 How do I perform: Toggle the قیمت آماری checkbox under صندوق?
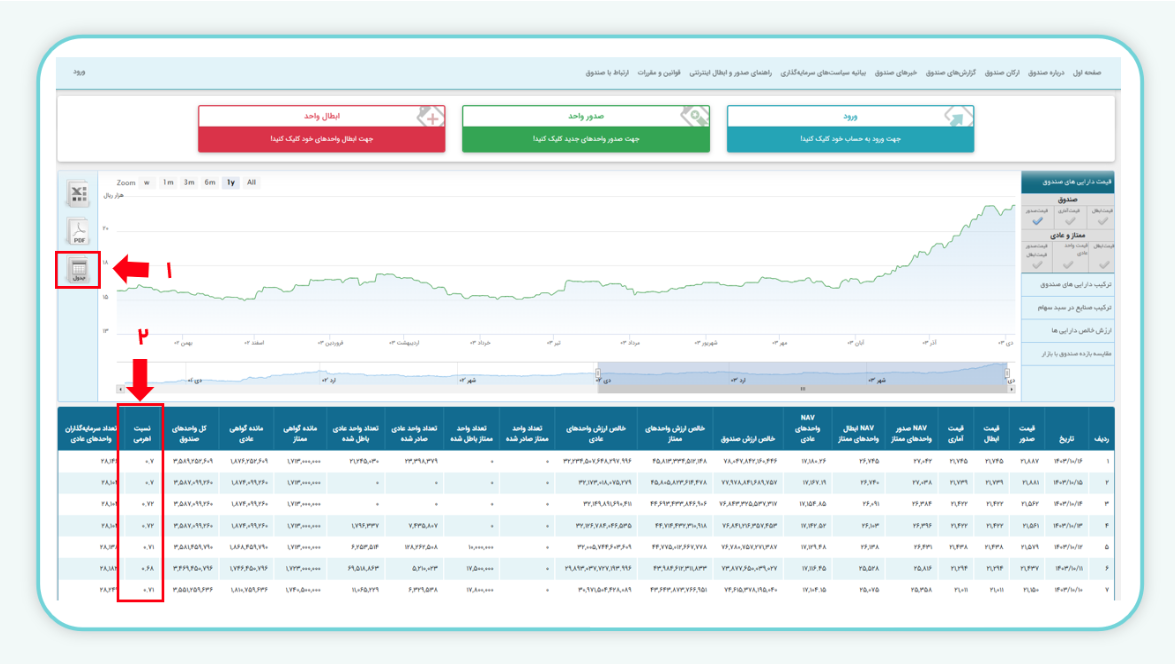click(1070, 217)
